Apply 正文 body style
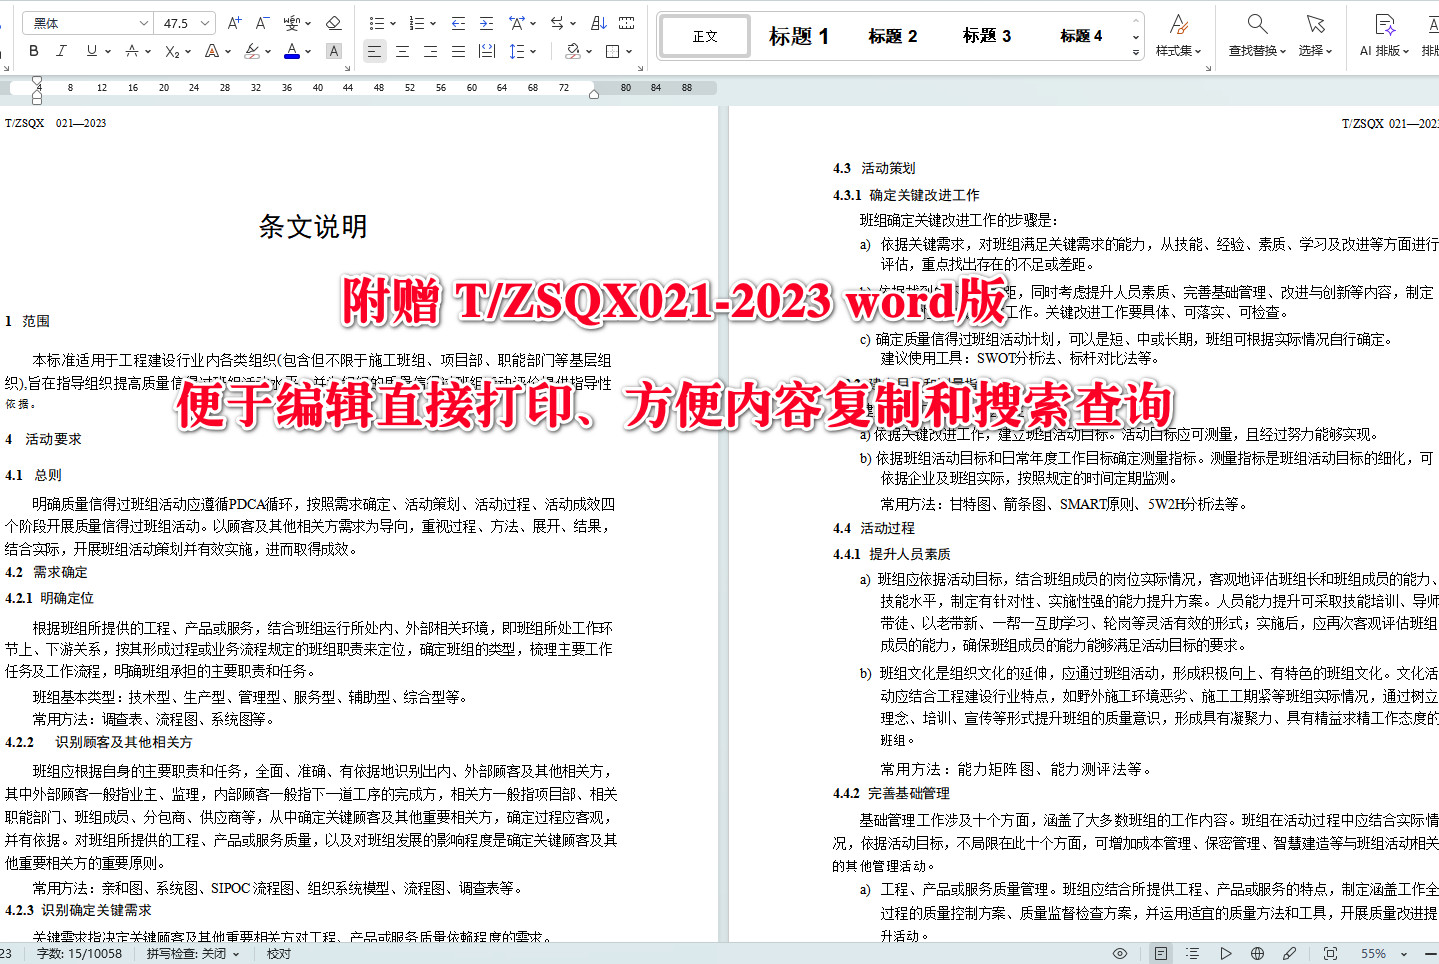1439x964 pixels. 705,36
